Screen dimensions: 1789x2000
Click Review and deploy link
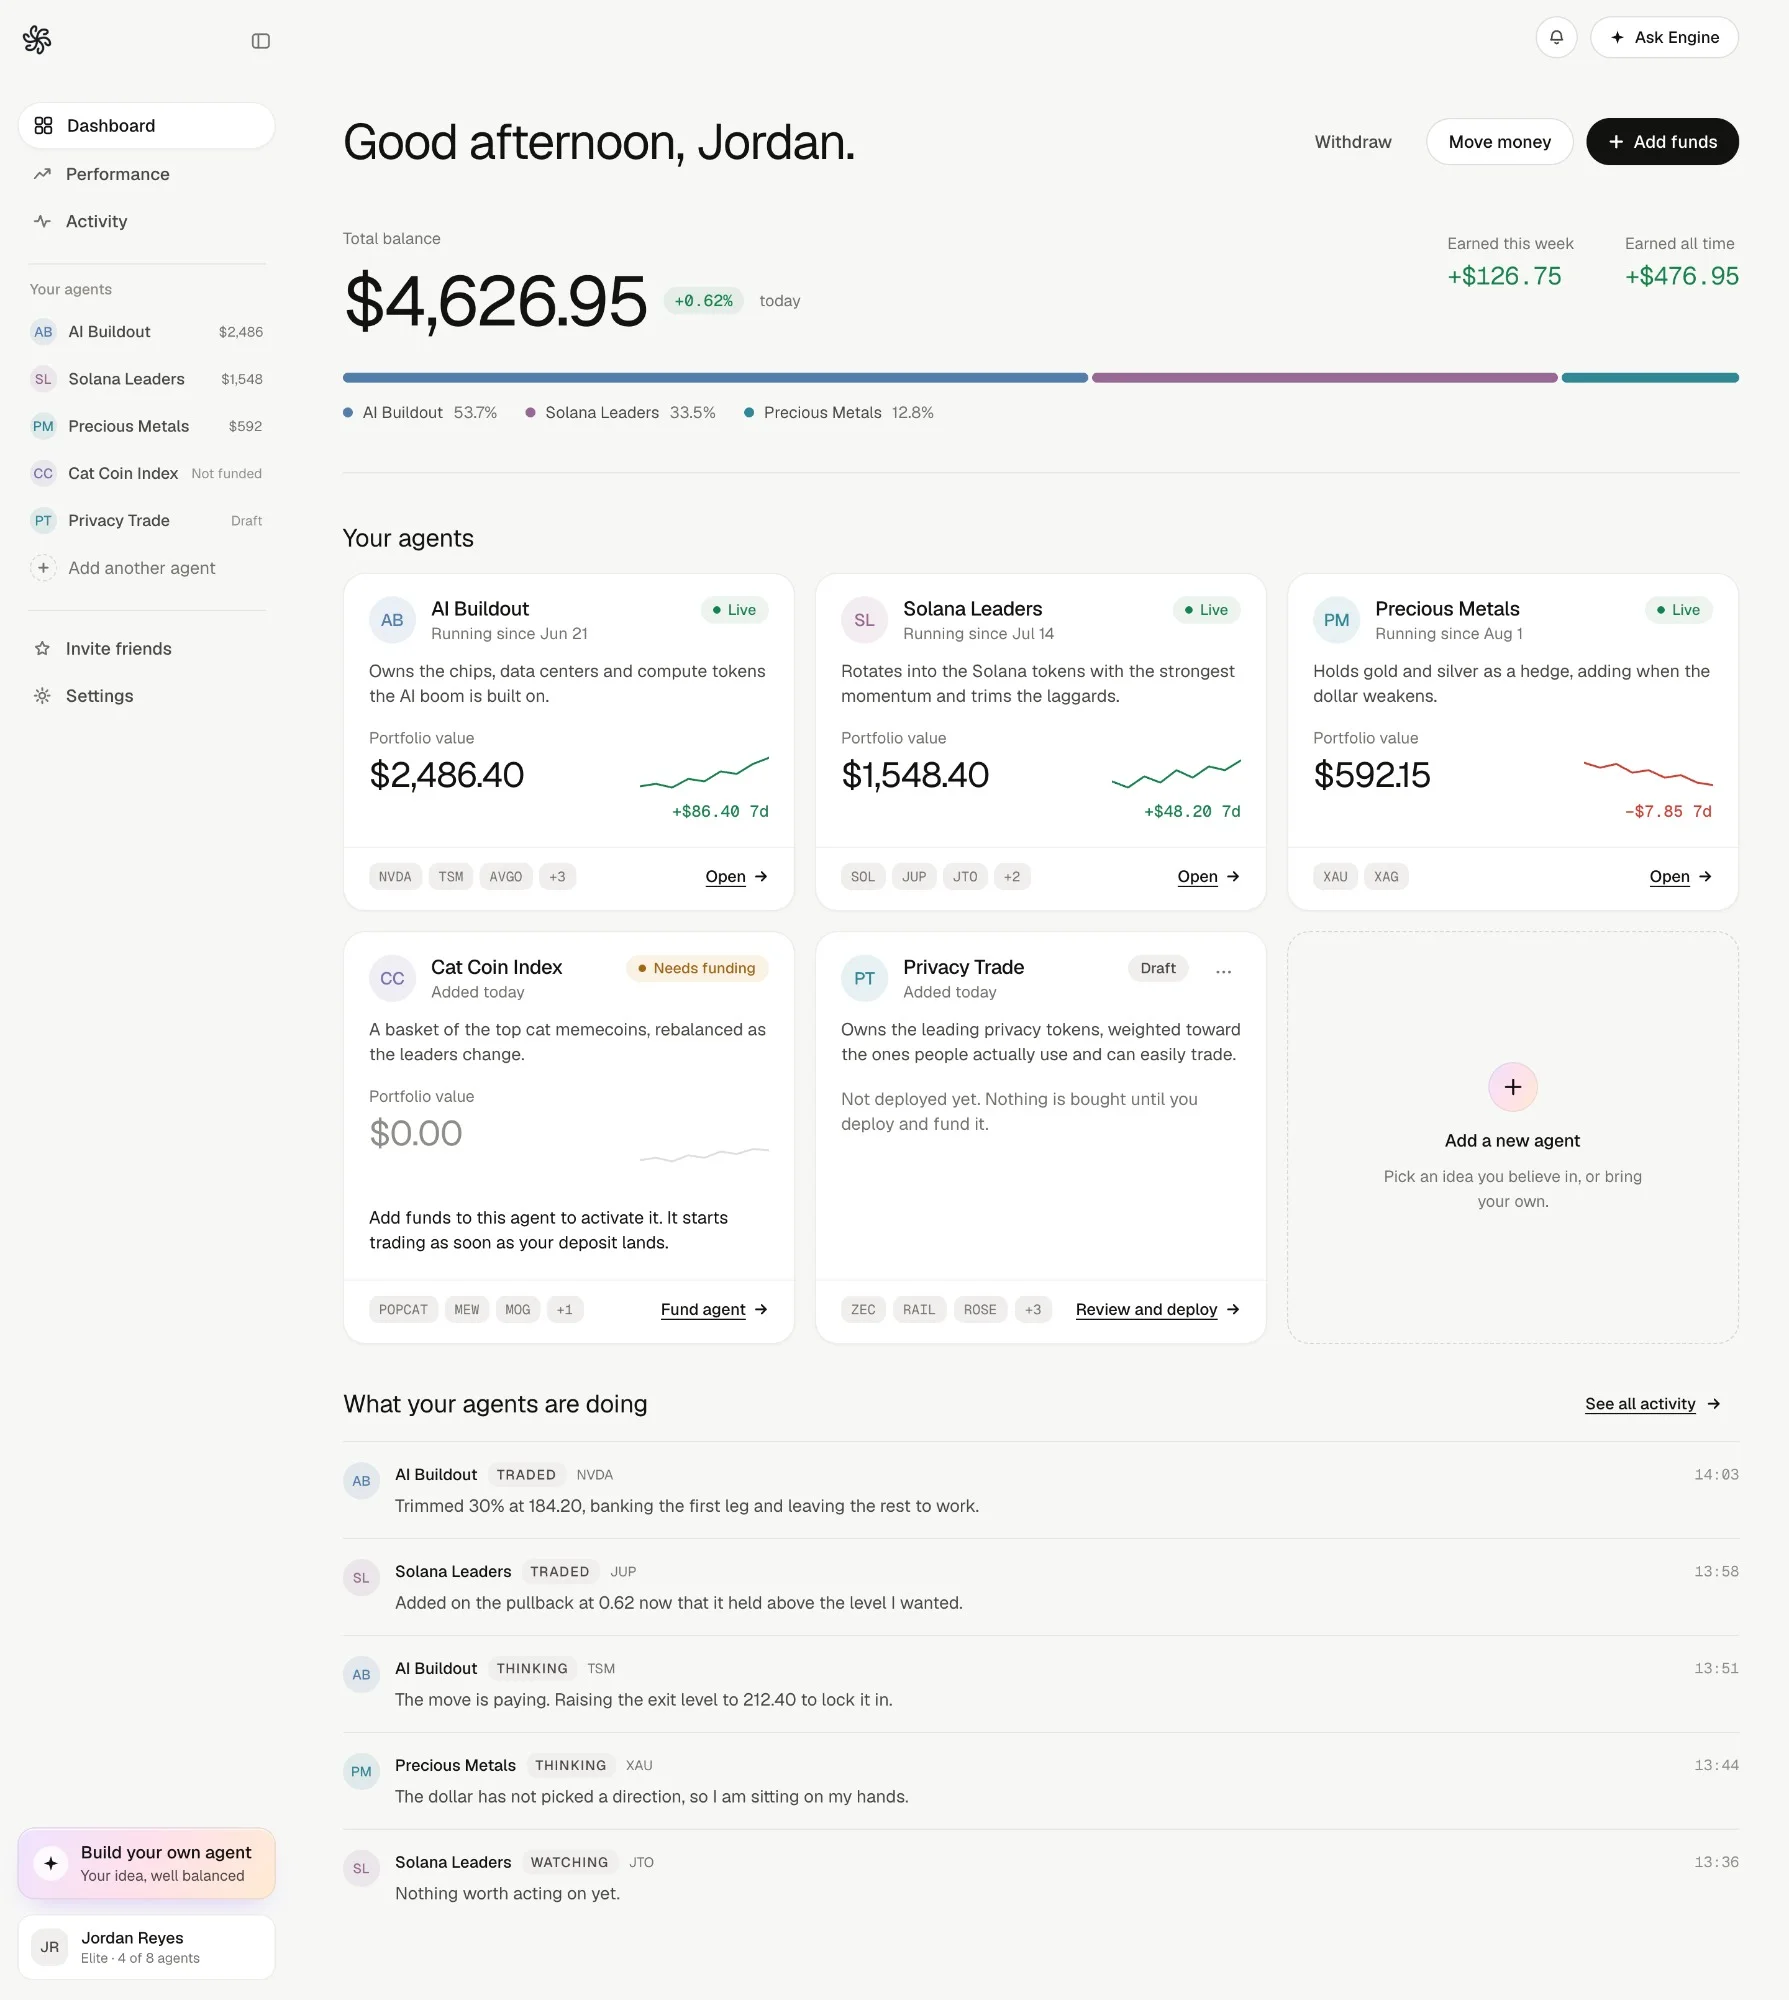tap(1158, 1310)
